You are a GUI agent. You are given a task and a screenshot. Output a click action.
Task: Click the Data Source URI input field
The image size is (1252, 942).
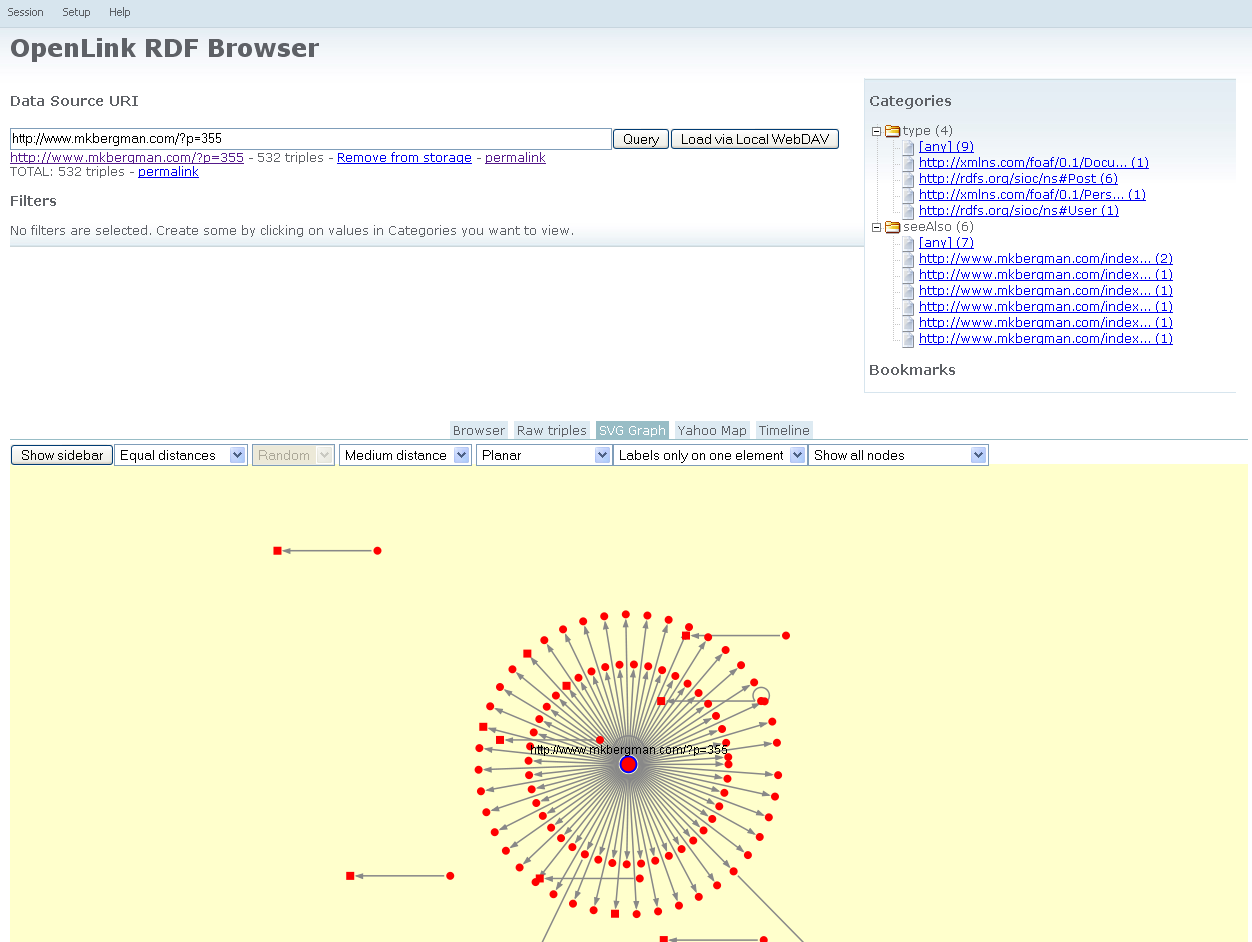[x=311, y=139]
